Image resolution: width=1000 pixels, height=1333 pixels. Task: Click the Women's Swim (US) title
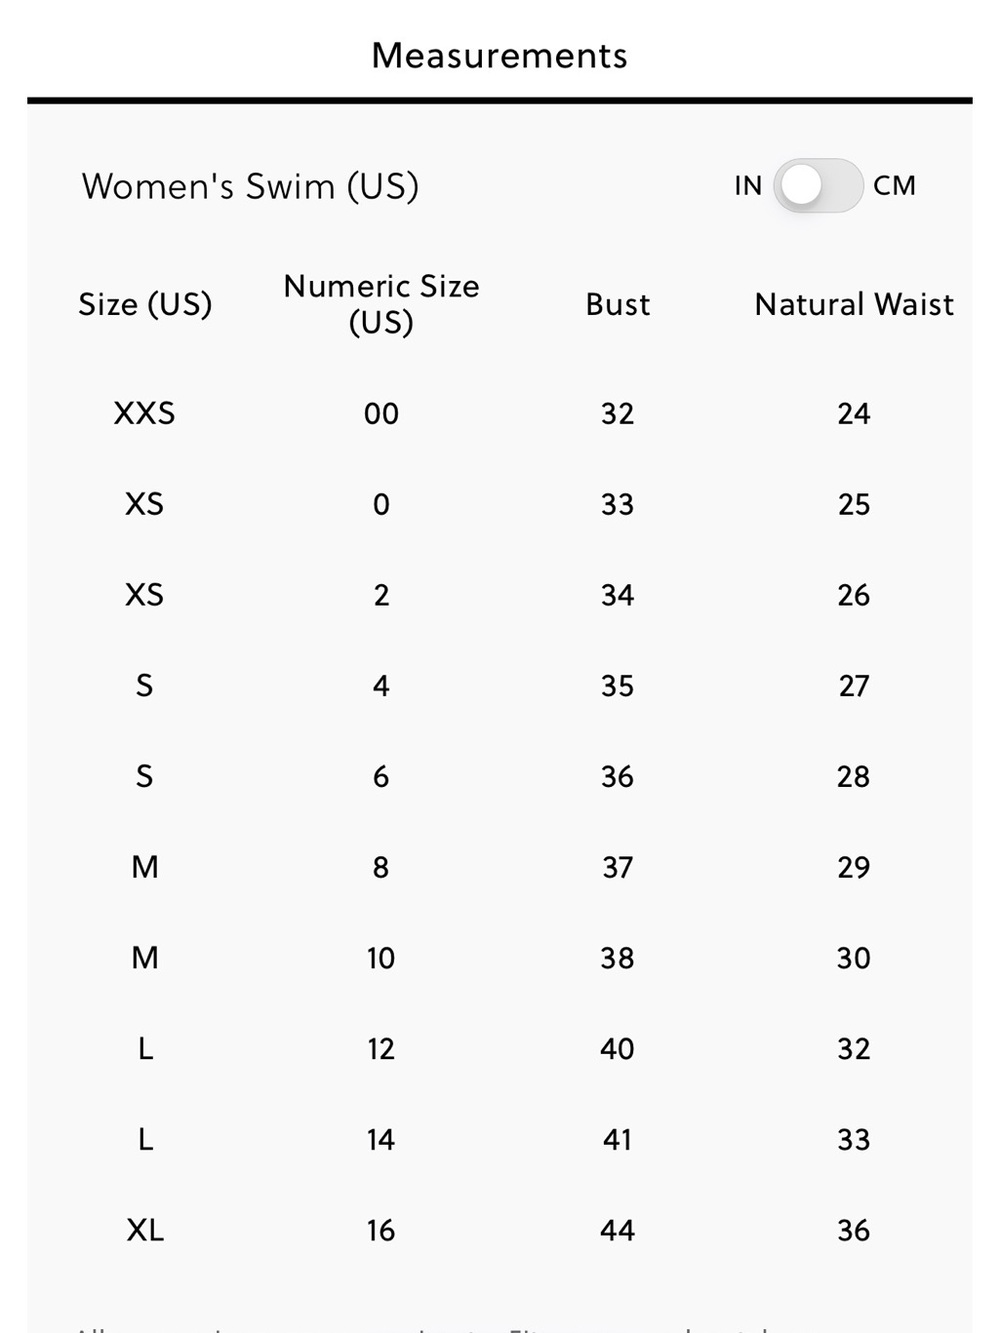pyautogui.click(x=250, y=187)
